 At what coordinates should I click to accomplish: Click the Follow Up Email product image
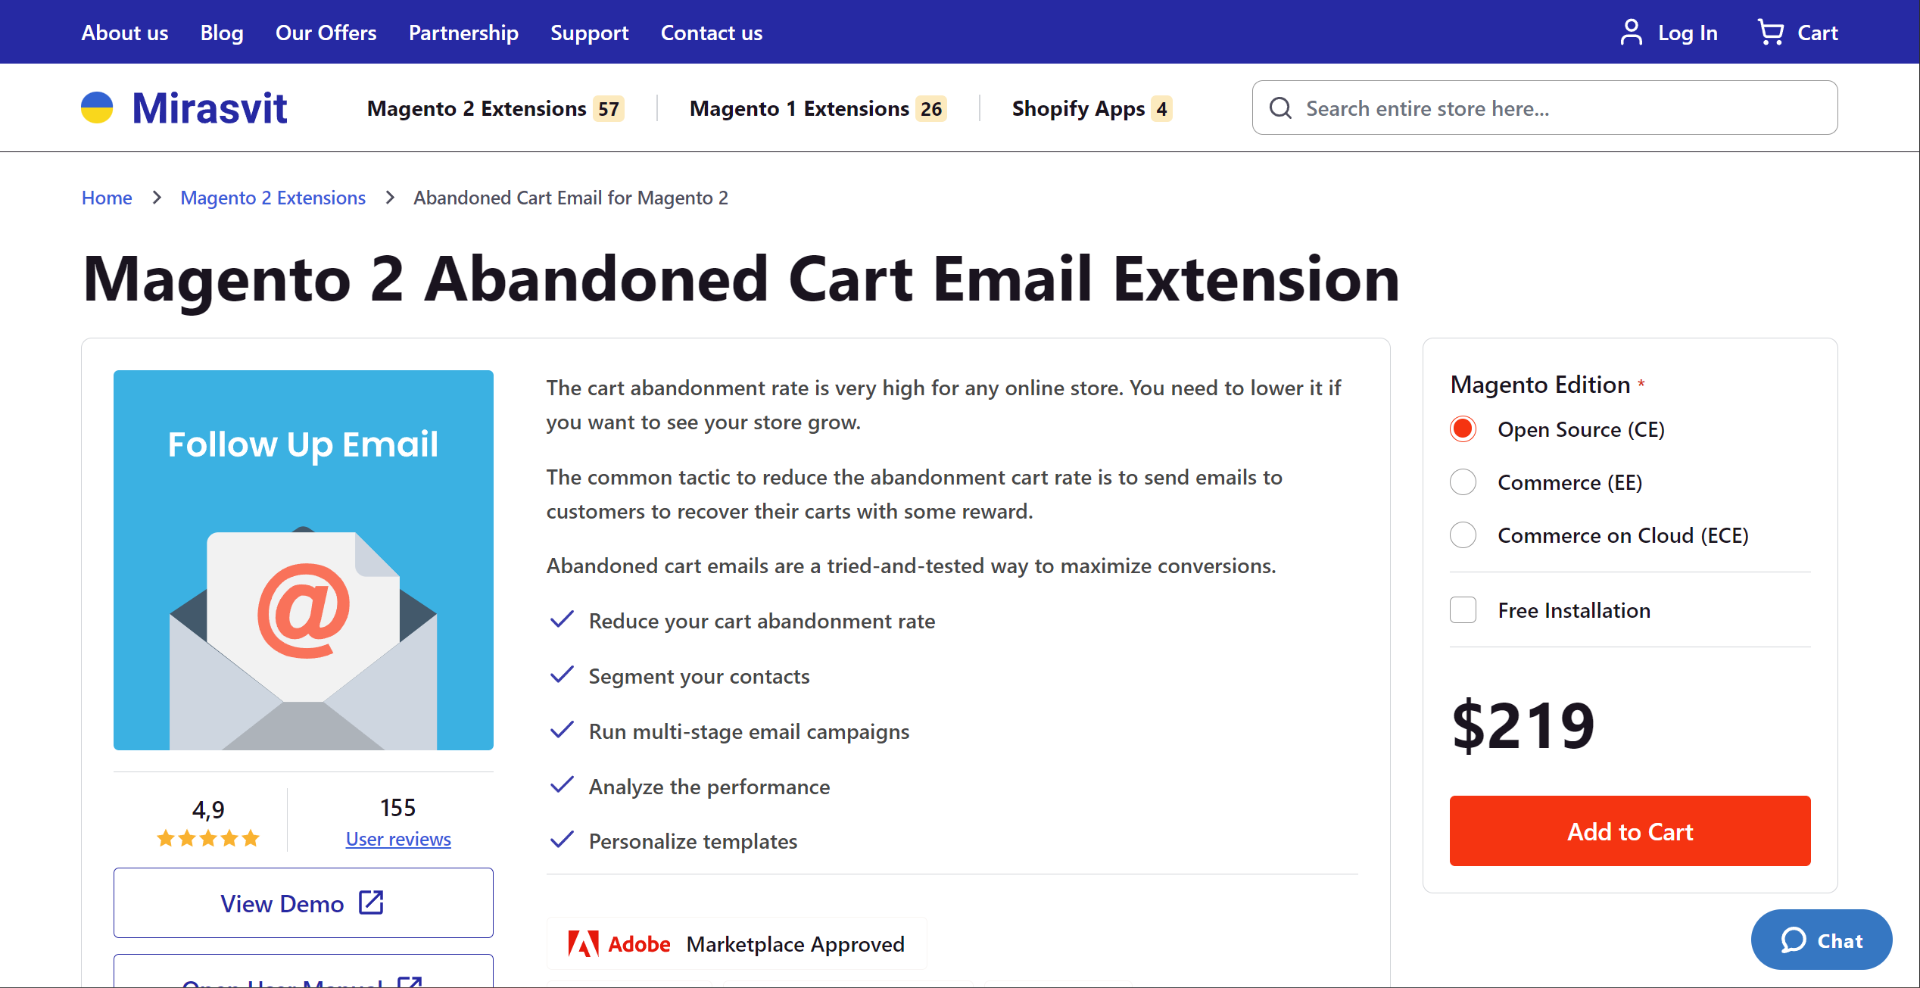coord(303,560)
